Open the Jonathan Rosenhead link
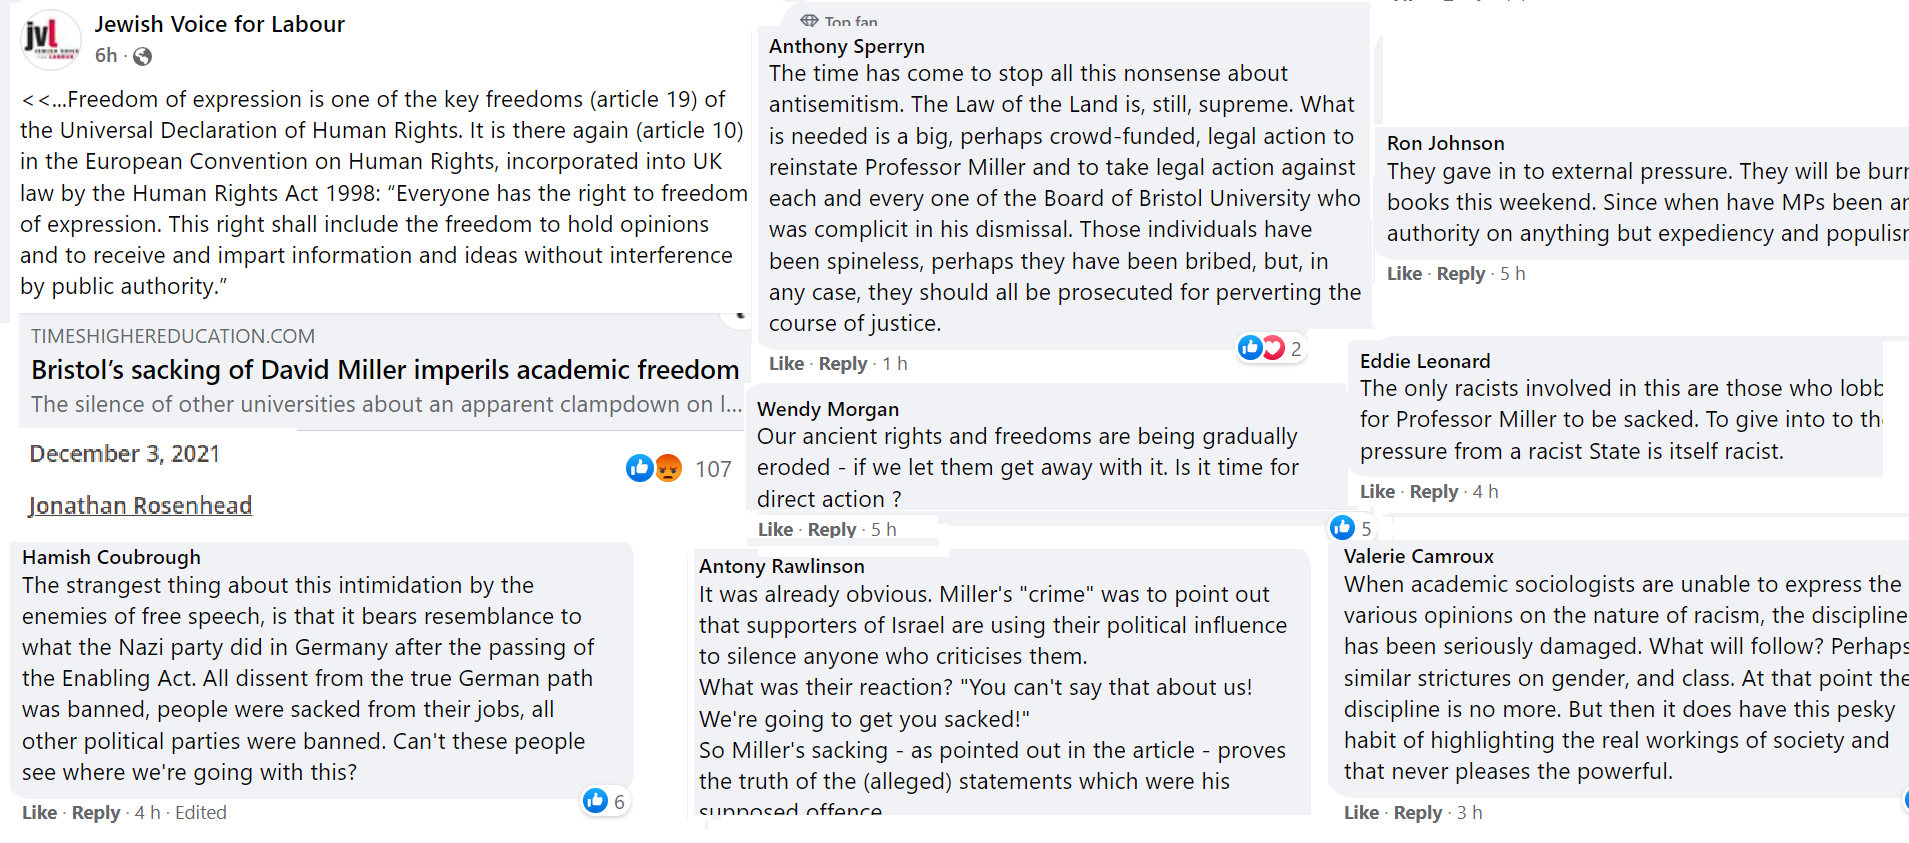The image size is (1909, 843). tap(140, 506)
